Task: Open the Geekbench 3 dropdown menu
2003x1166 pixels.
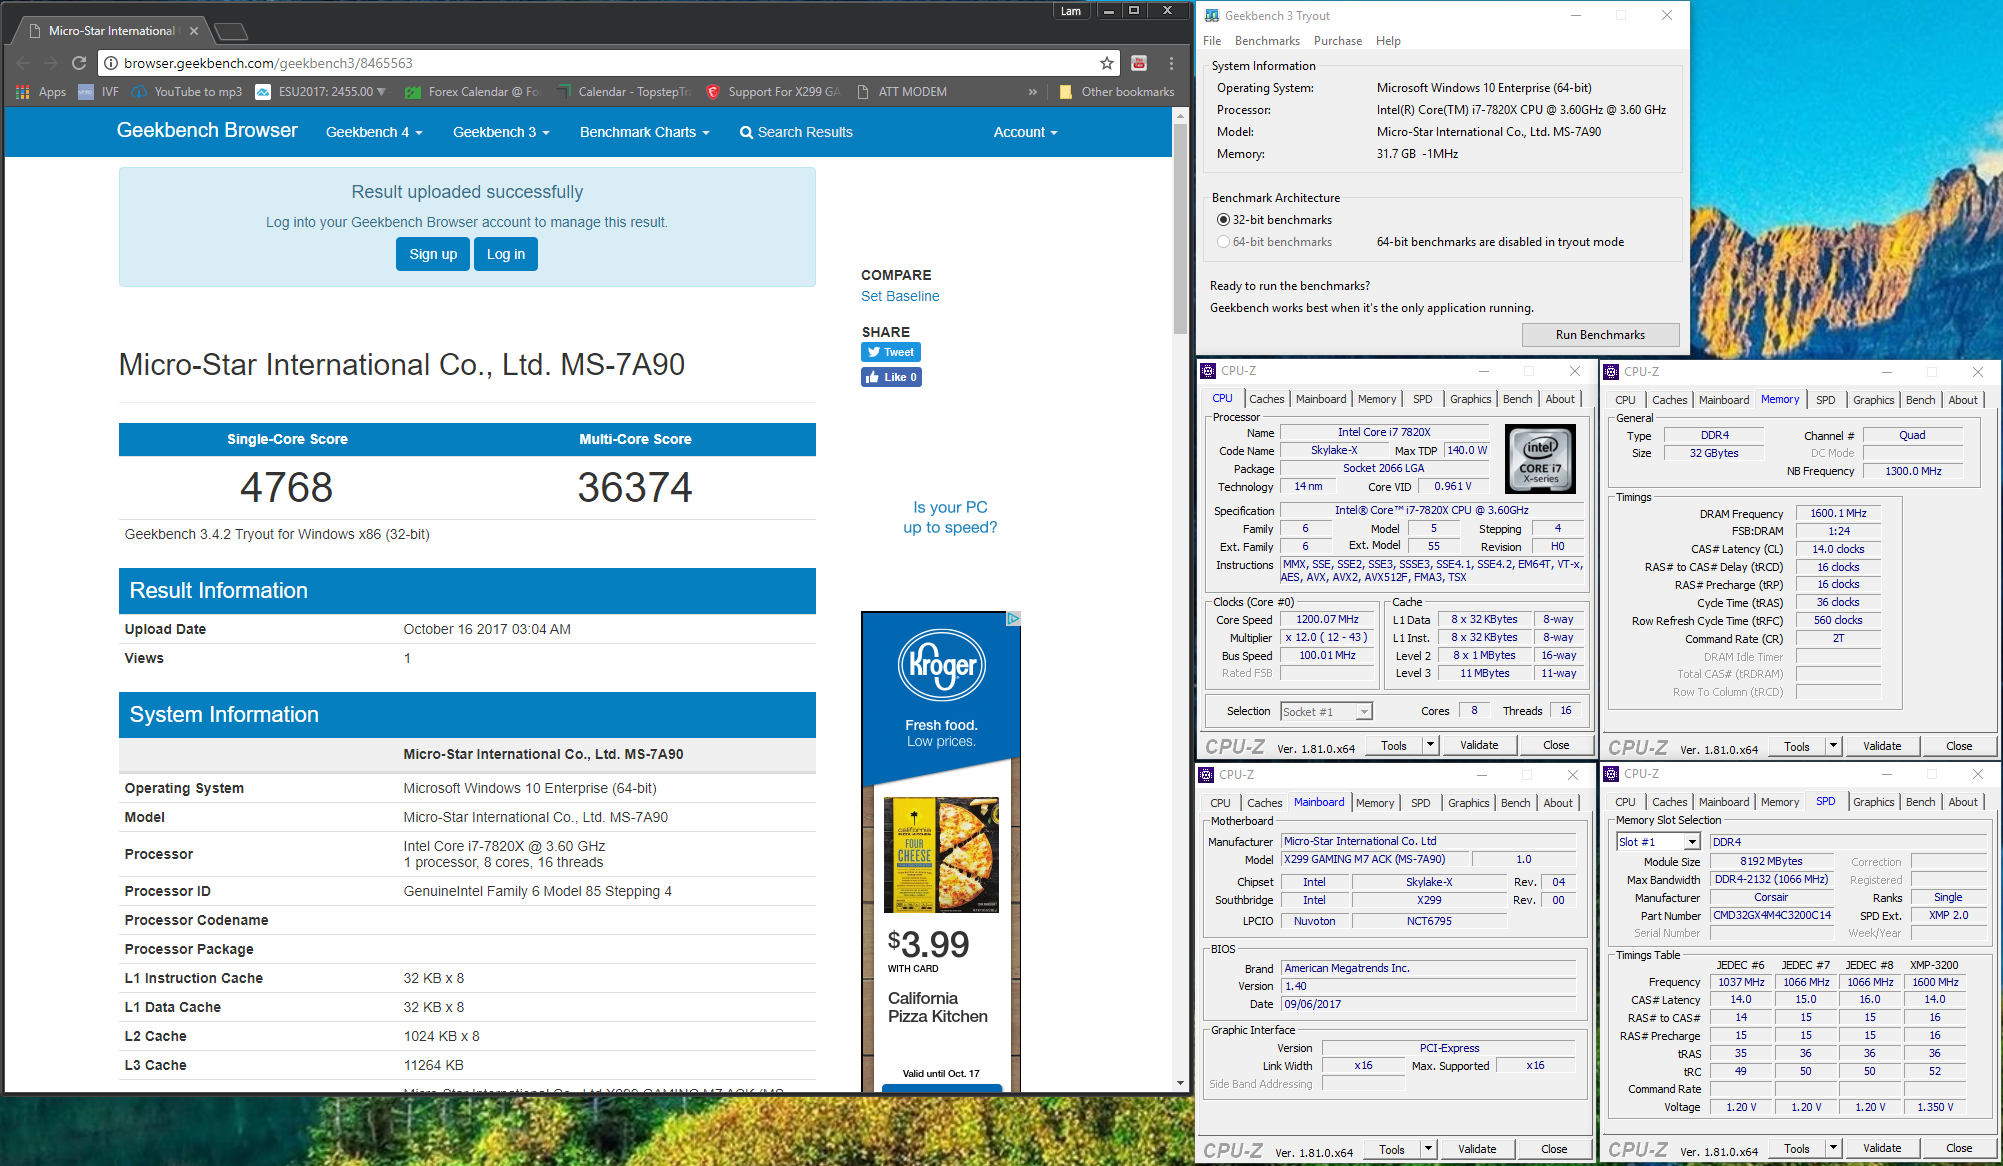Action: (x=501, y=132)
